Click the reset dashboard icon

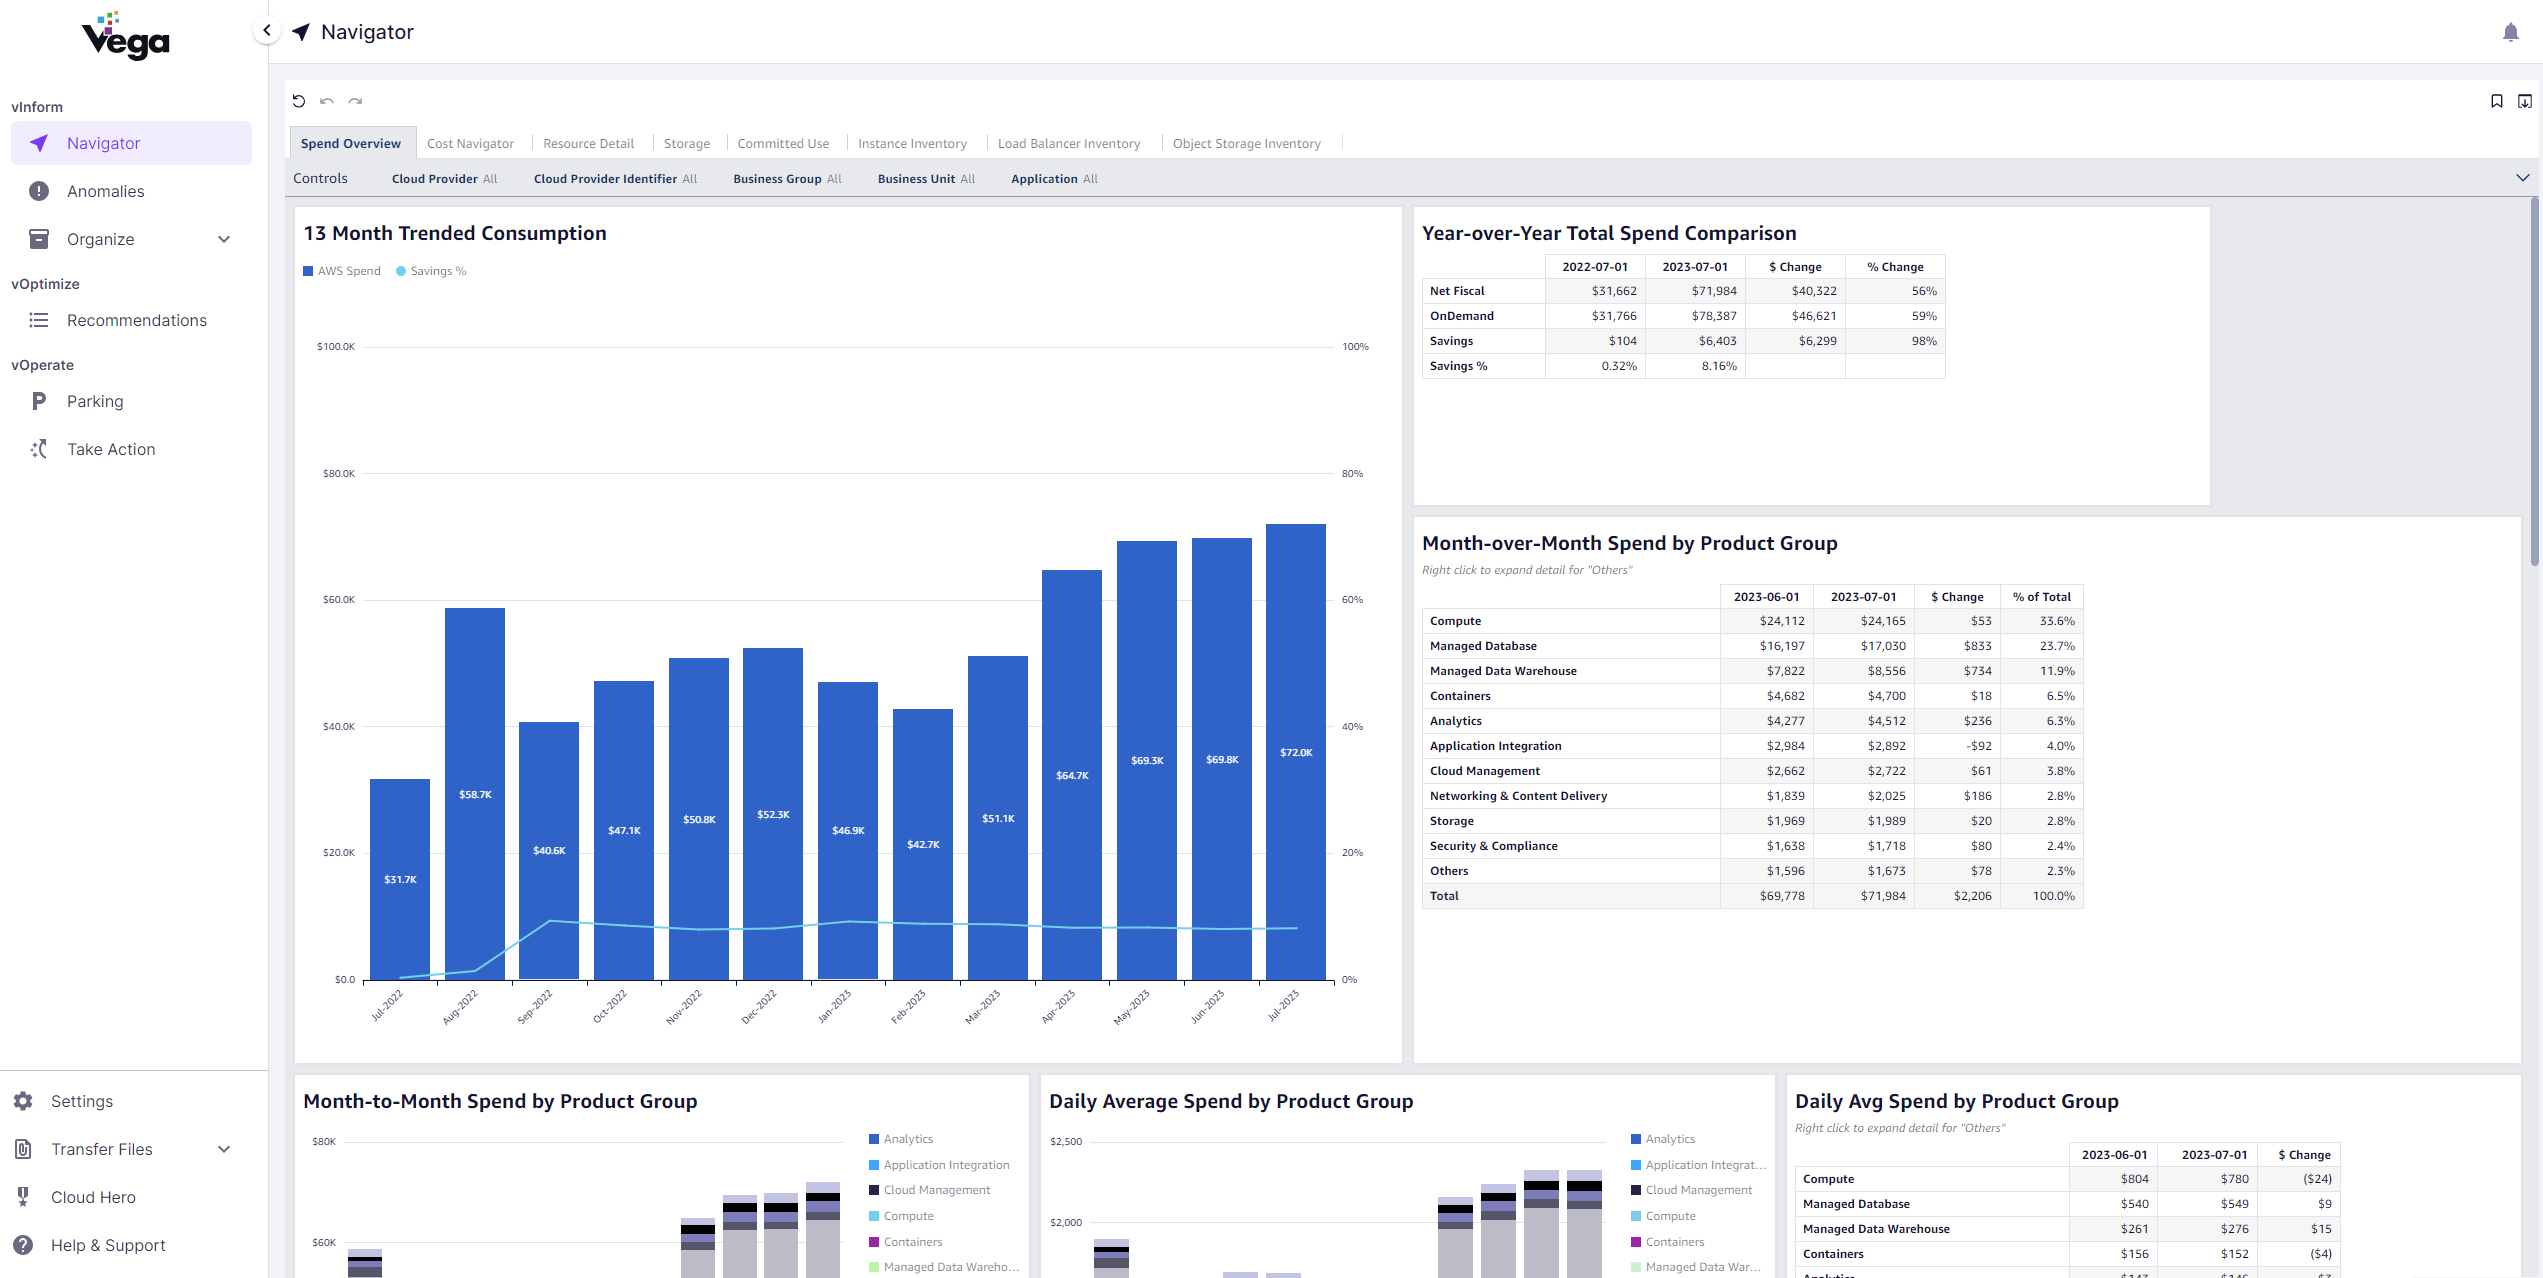click(299, 101)
